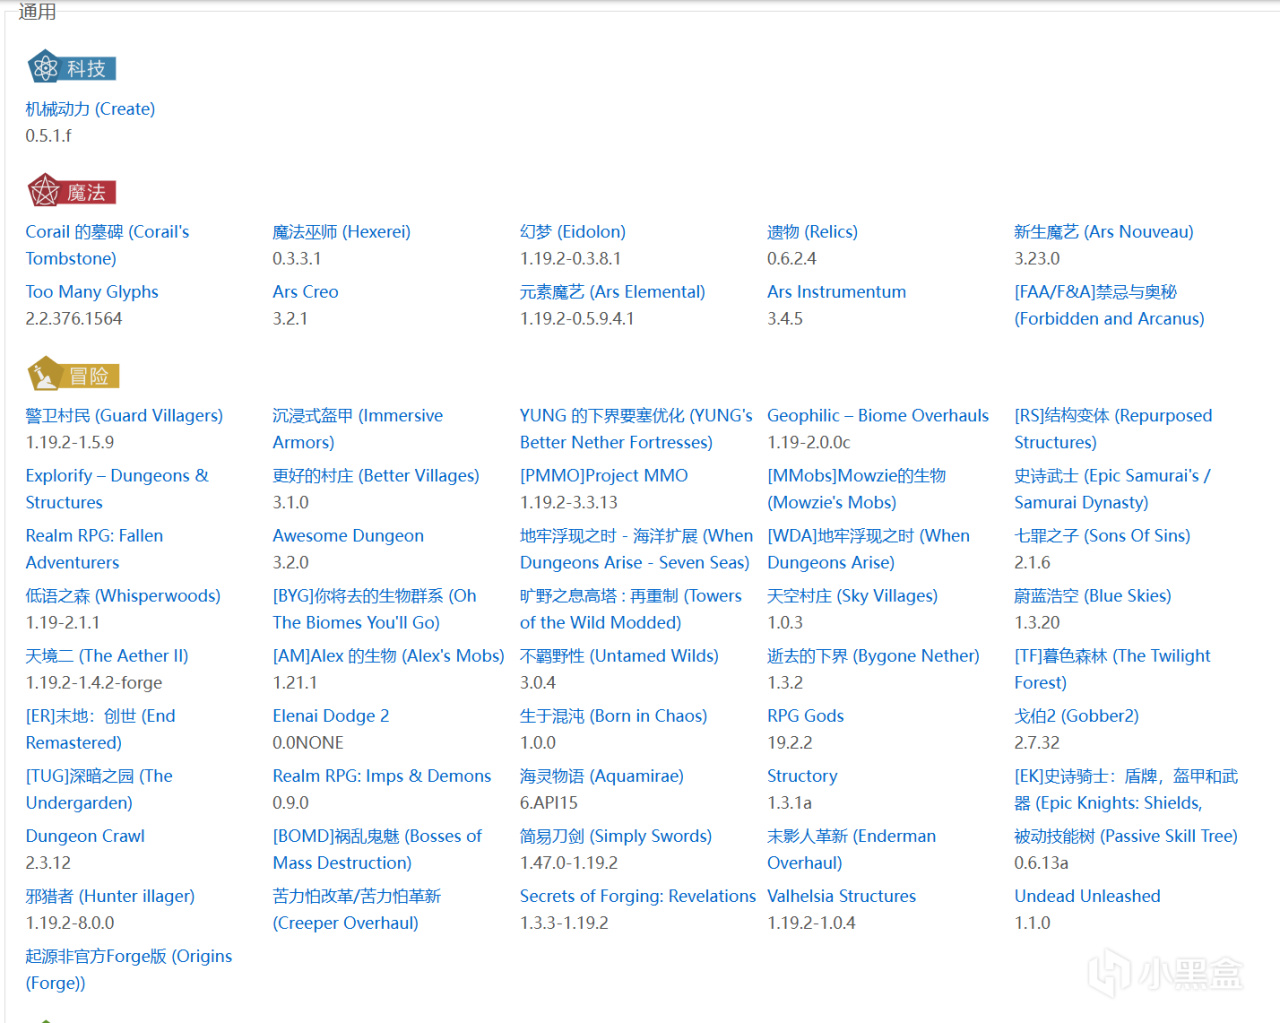
Task: Open Bosses of Mass Destruction link
Action: (x=377, y=849)
